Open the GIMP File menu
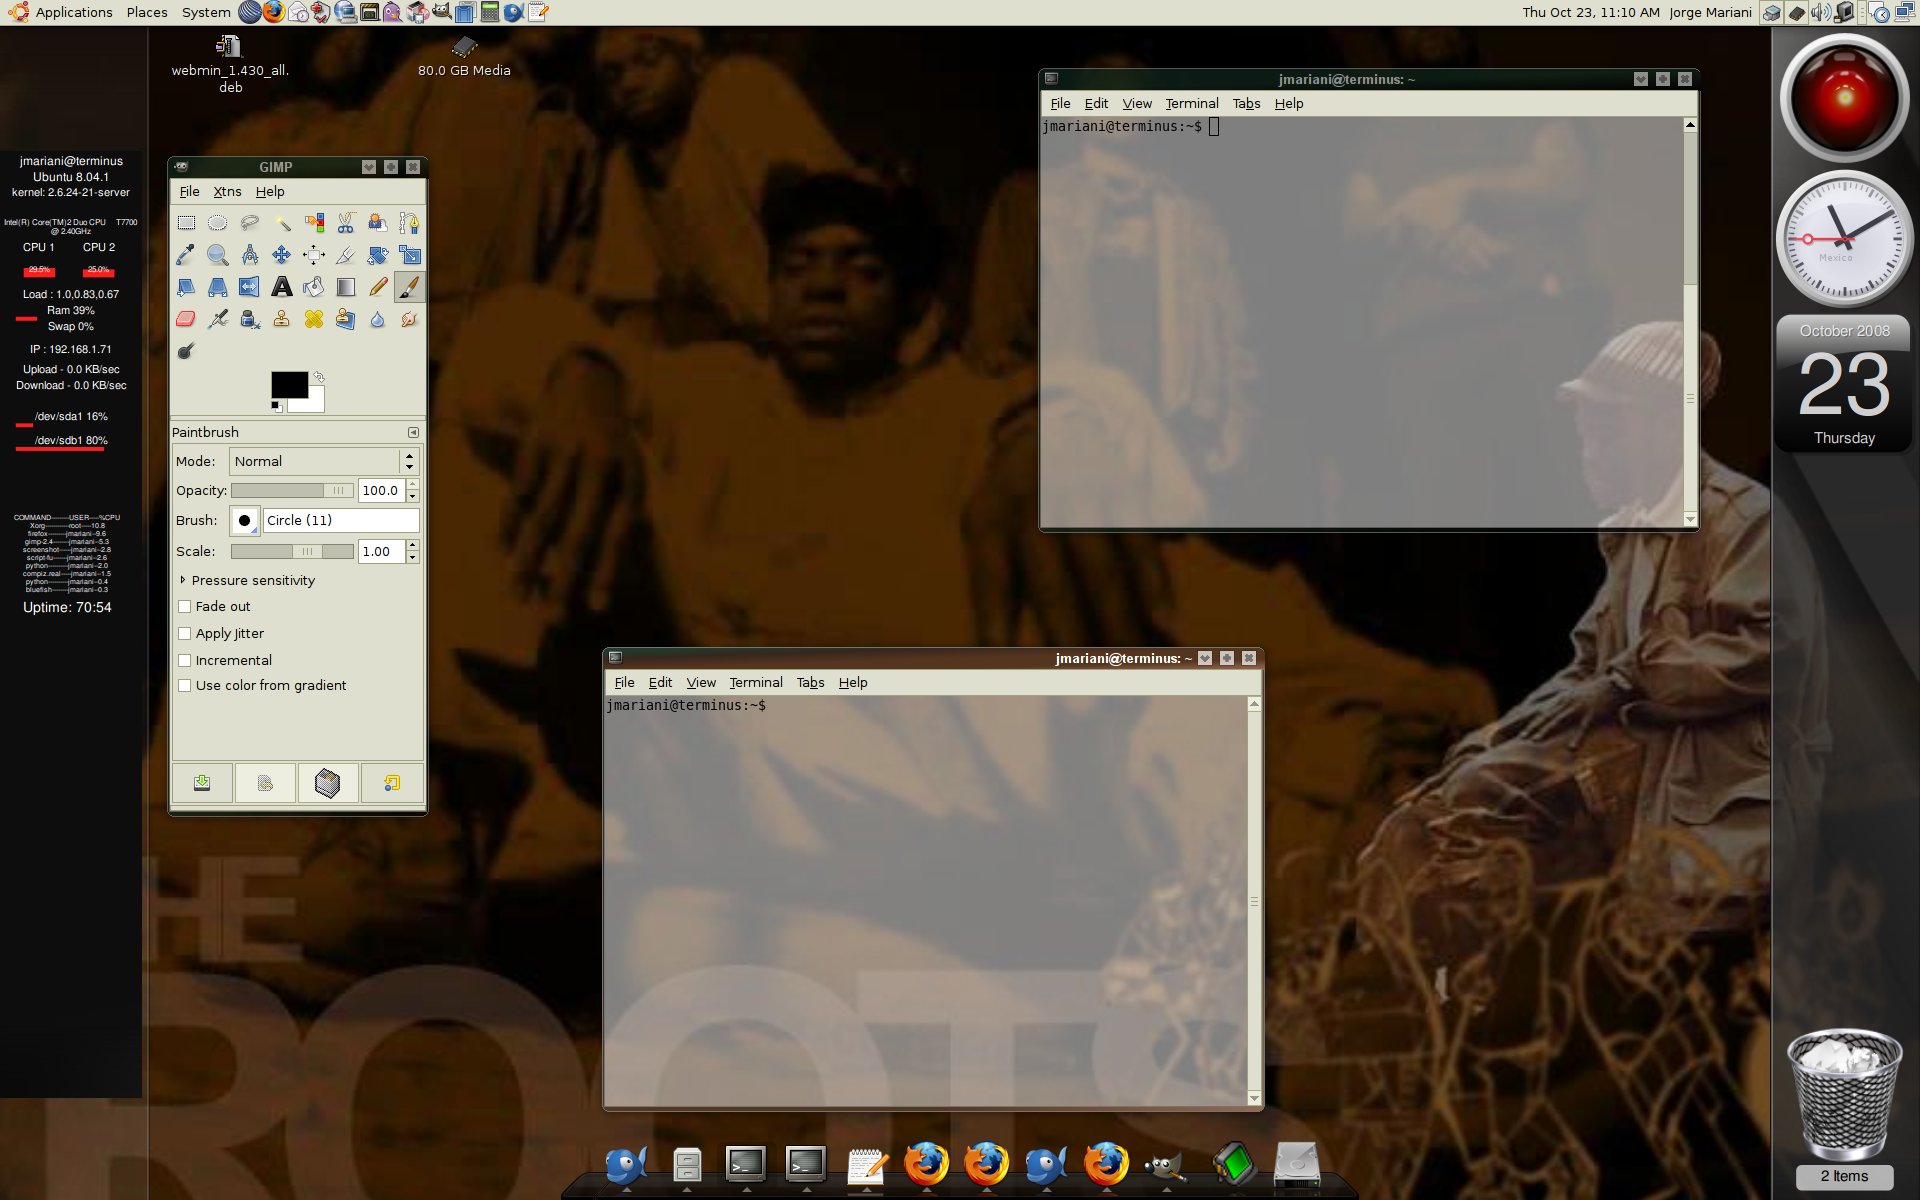This screenshot has width=1920, height=1200. pyautogui.click(x=189, y=191)
